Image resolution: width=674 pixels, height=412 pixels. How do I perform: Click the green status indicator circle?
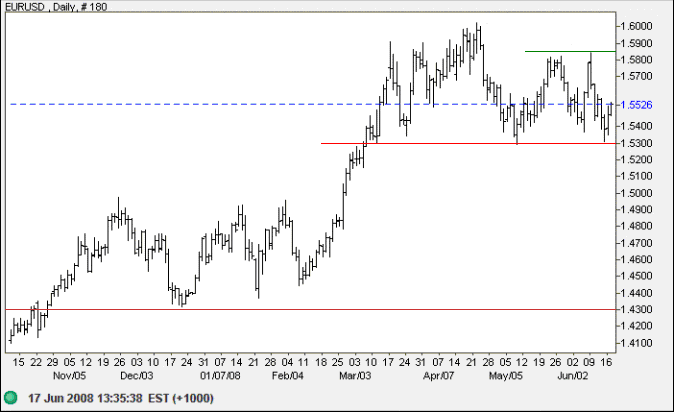[10, 397]
